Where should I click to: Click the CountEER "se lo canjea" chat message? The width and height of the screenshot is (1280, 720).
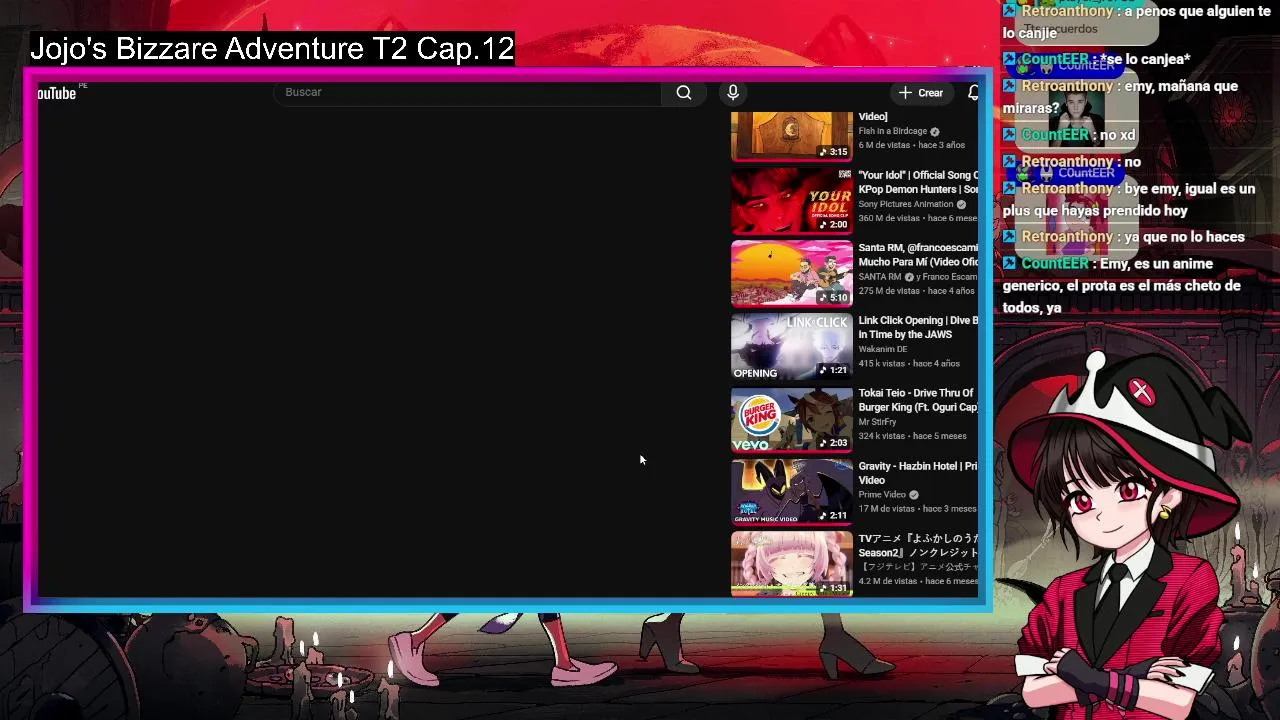[x=1097, y=60]
